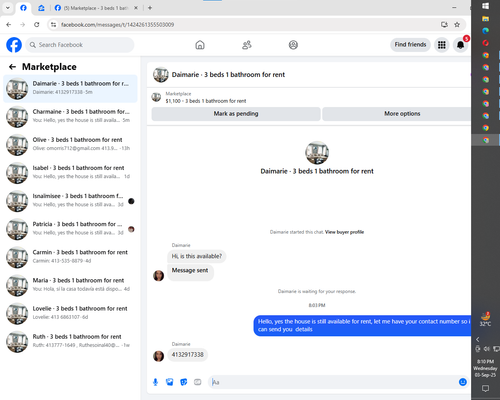Open the 32°C weather widget
Image resolution: width=500 pixels, height=400 pixels.
coord(485,319)
